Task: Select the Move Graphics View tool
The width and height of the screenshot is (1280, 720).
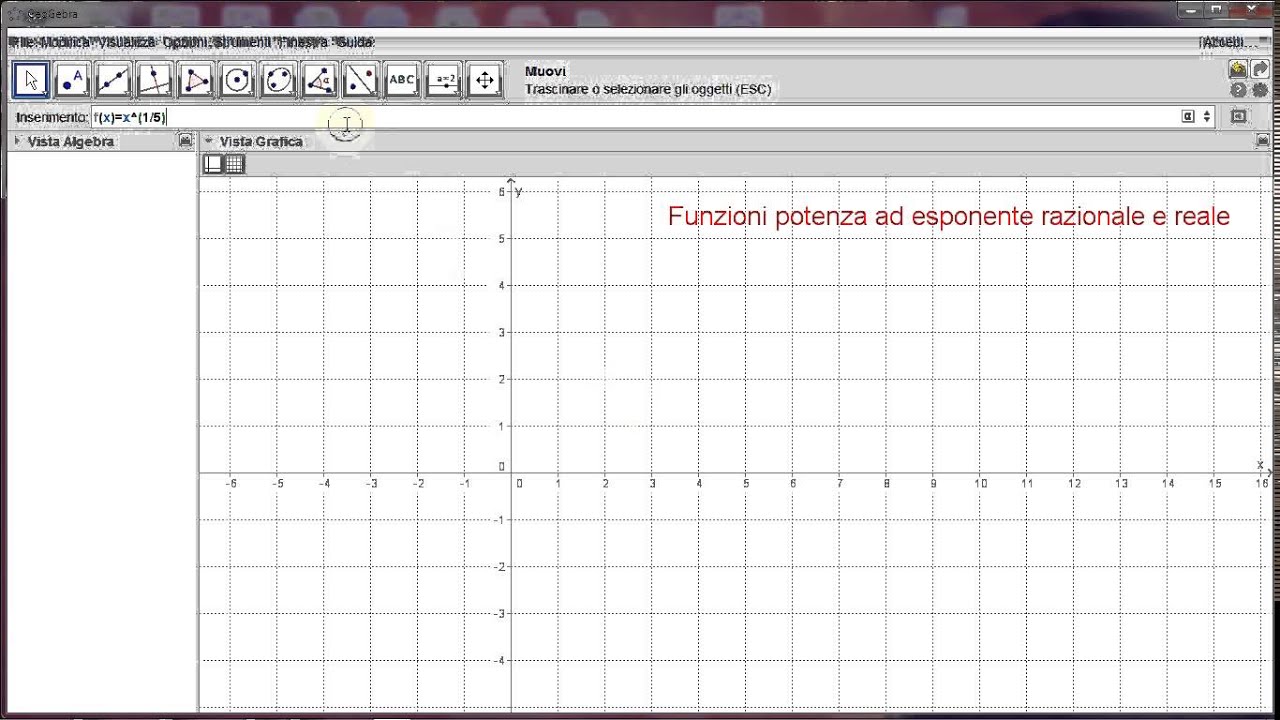Action: 484,81
